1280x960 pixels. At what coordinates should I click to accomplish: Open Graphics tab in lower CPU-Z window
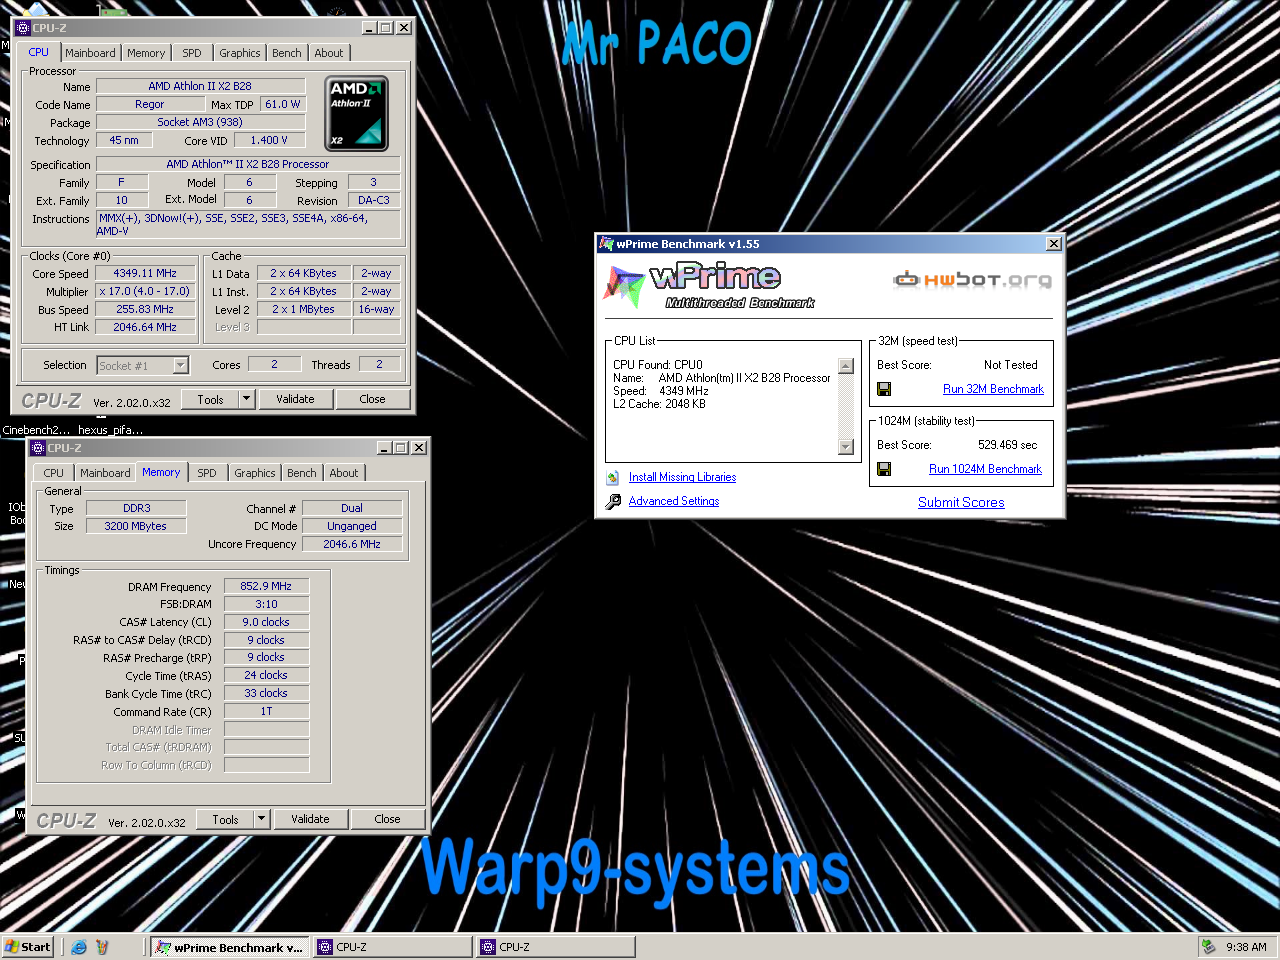tap(255, 473)
